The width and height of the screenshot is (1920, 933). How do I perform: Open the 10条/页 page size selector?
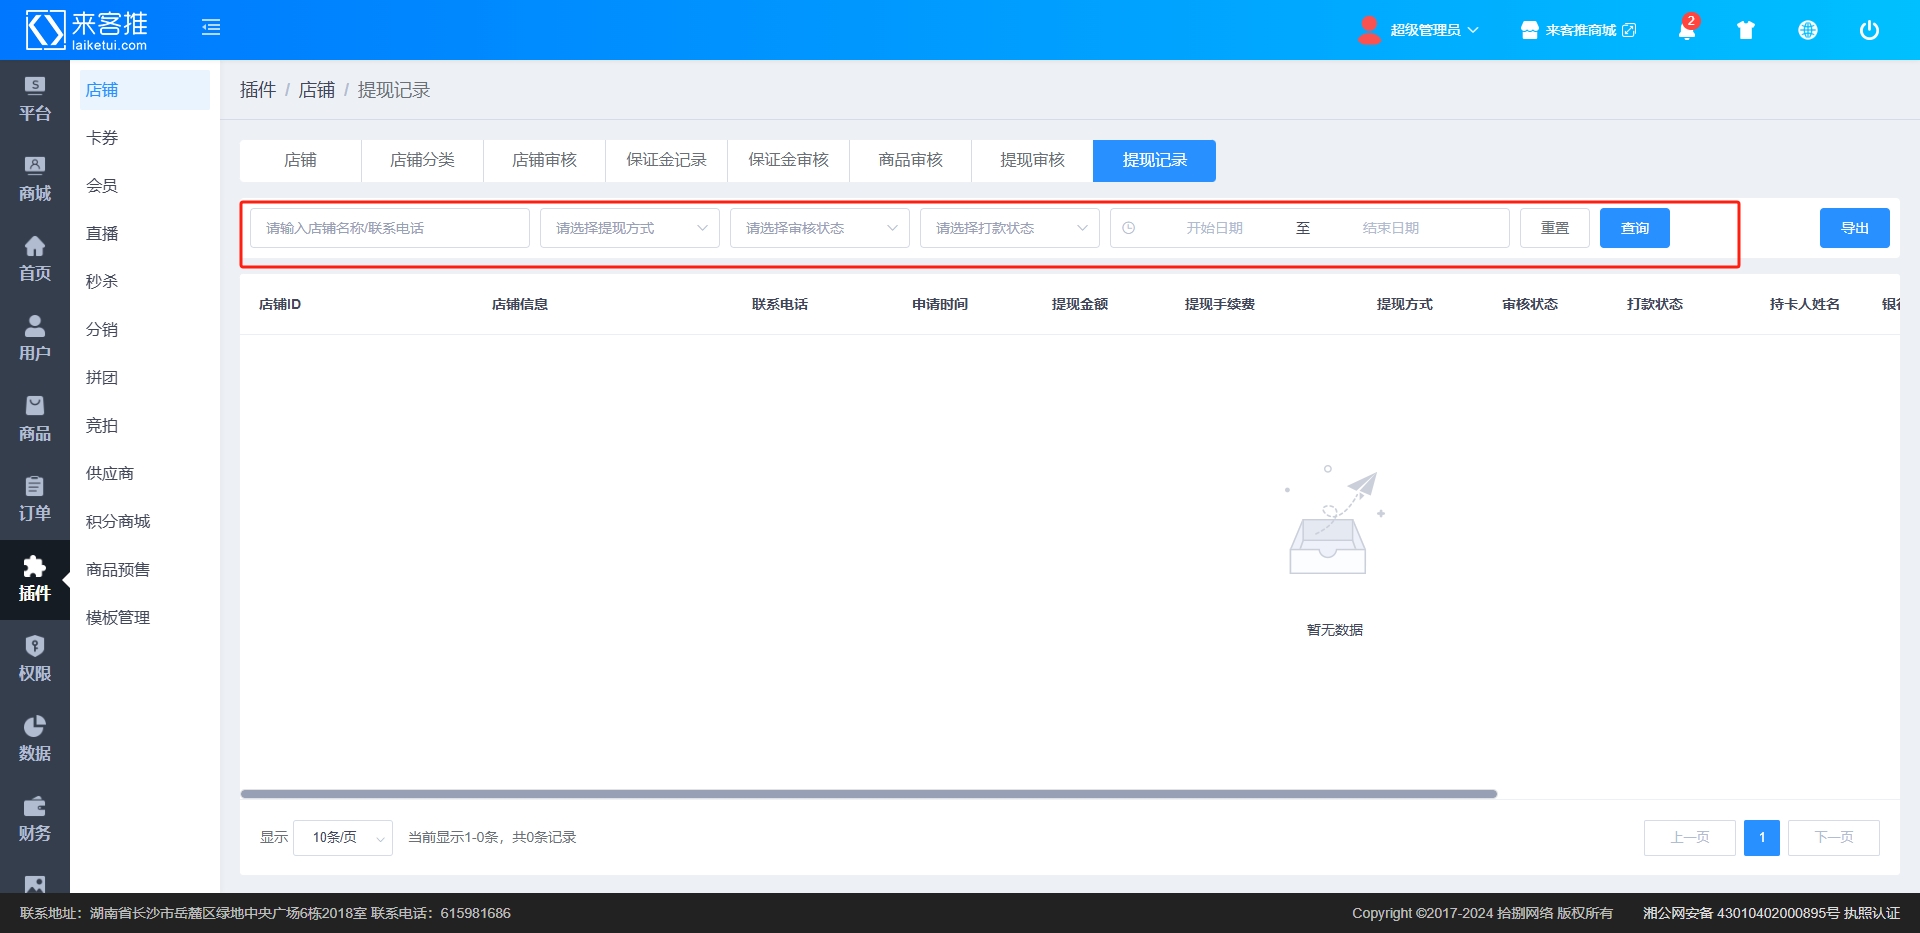343,838
